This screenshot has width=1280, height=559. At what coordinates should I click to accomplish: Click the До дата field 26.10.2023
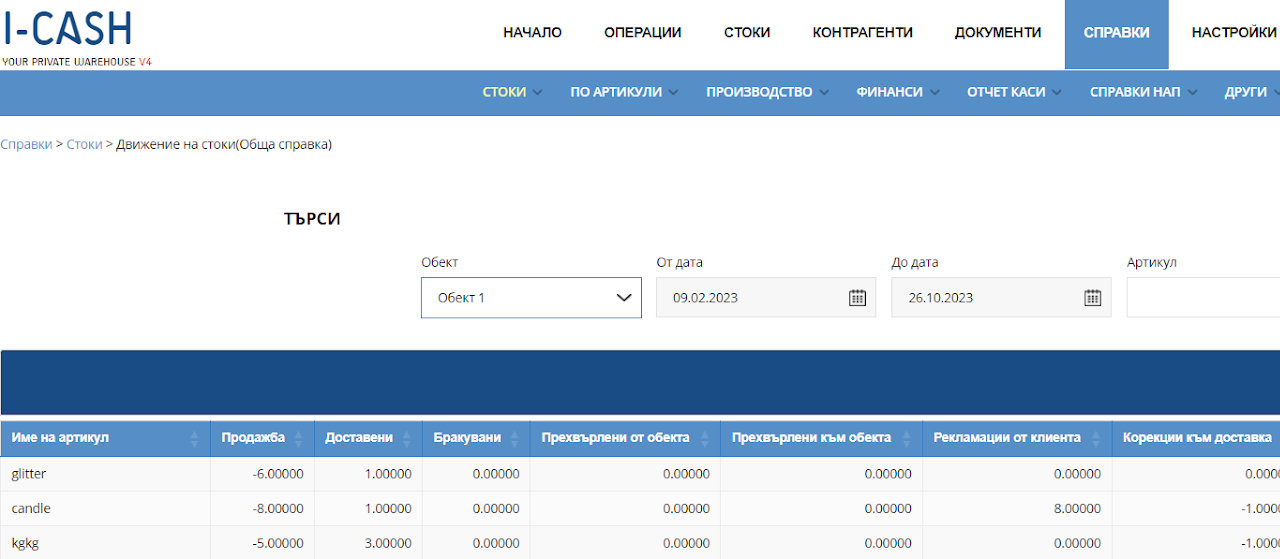tap(1001, 298)
